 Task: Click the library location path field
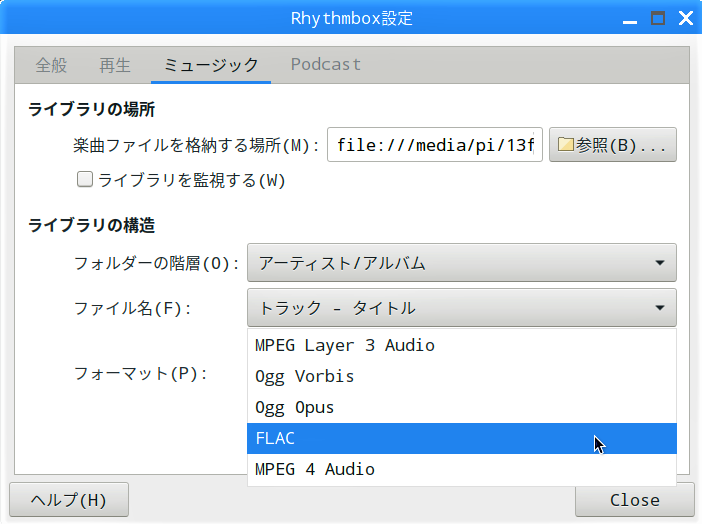pyautogui.click(x=434, y=145)
